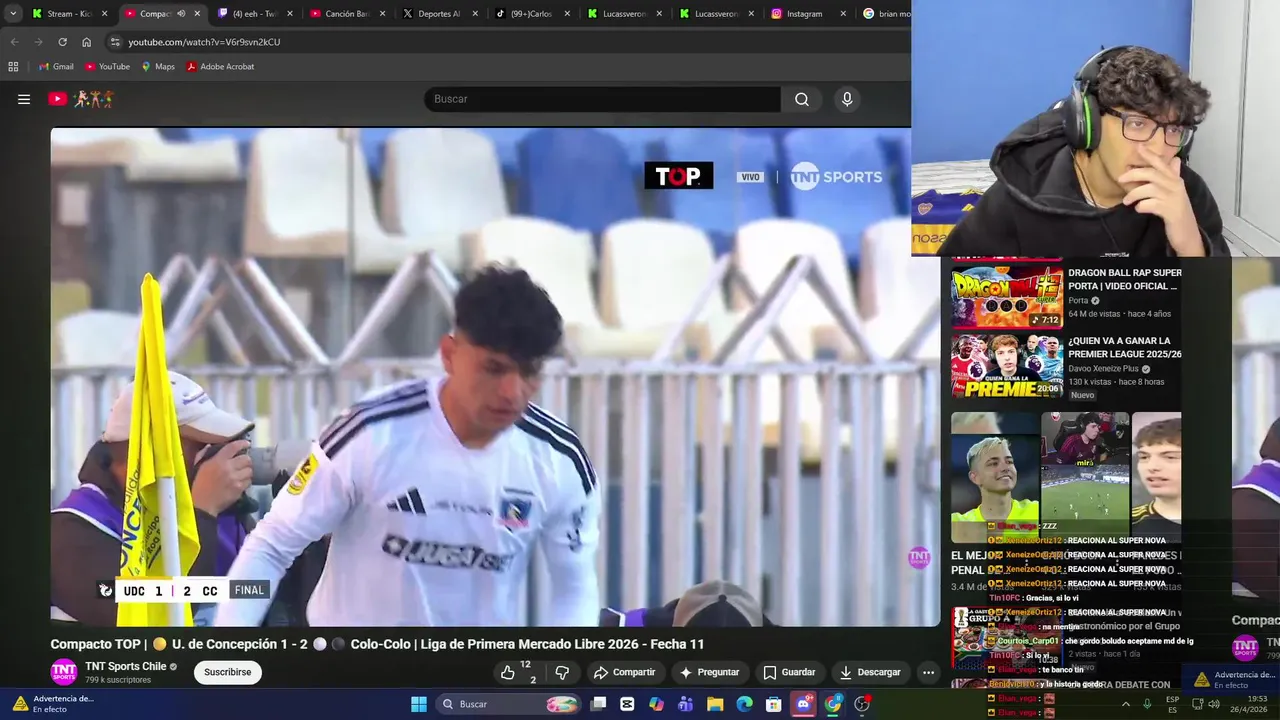The image size is (1280, 720).
Task: Open the Chrome apps grid shortcut
Action: pos(13,67)
